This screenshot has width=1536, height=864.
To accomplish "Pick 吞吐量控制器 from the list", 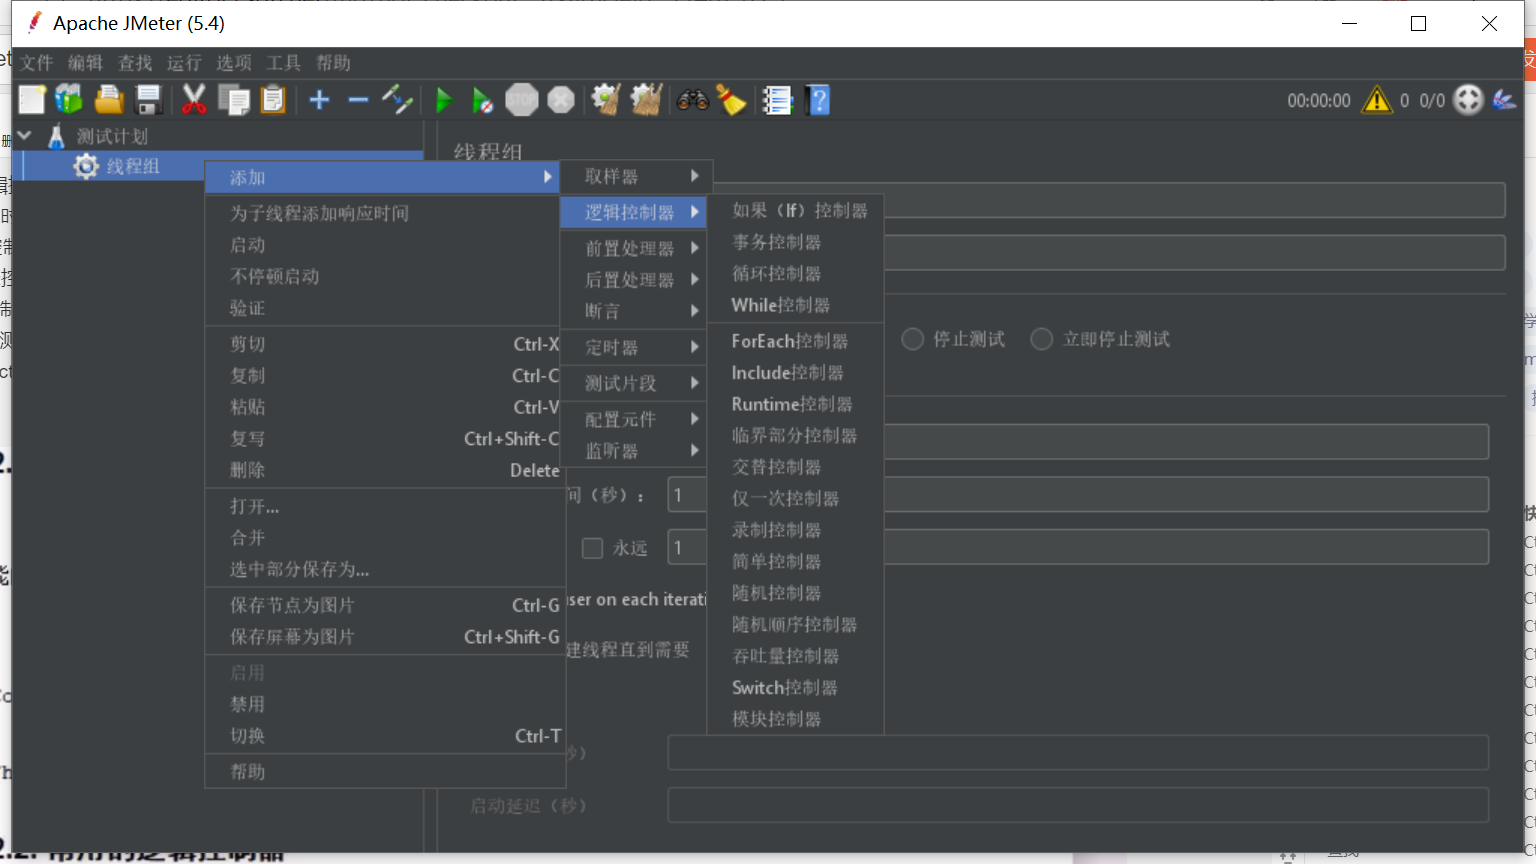I will (x=796, y=656).
